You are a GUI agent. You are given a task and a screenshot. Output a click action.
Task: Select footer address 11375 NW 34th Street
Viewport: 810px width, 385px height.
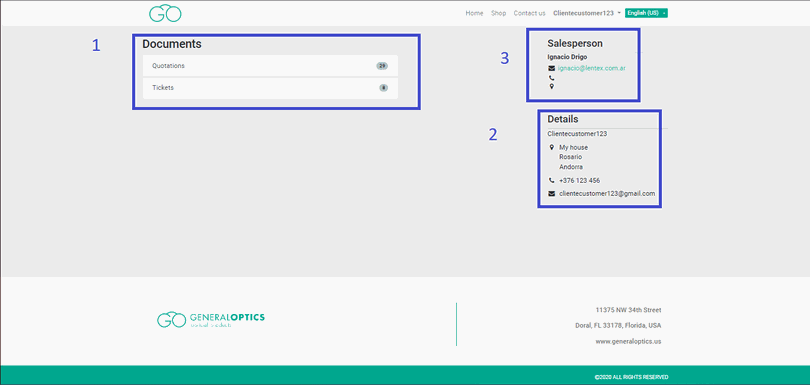[x=628, y=310]
